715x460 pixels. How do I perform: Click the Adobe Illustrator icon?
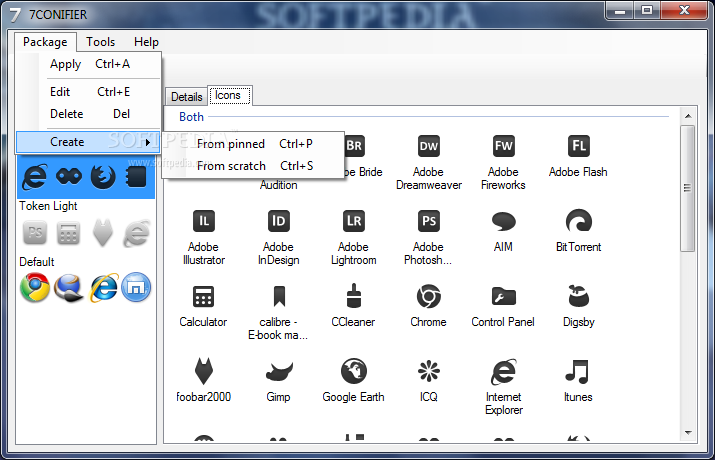pos(204,221)
